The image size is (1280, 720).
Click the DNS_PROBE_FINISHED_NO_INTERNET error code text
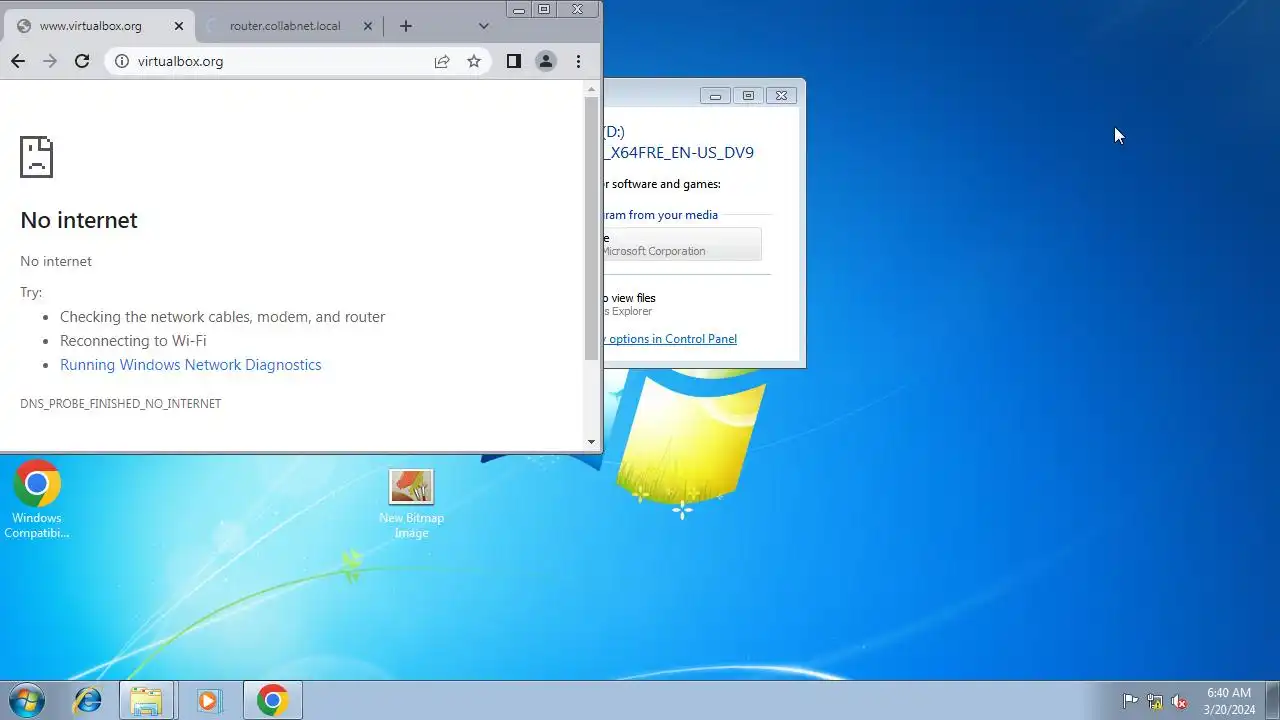[x=121, y=404]
